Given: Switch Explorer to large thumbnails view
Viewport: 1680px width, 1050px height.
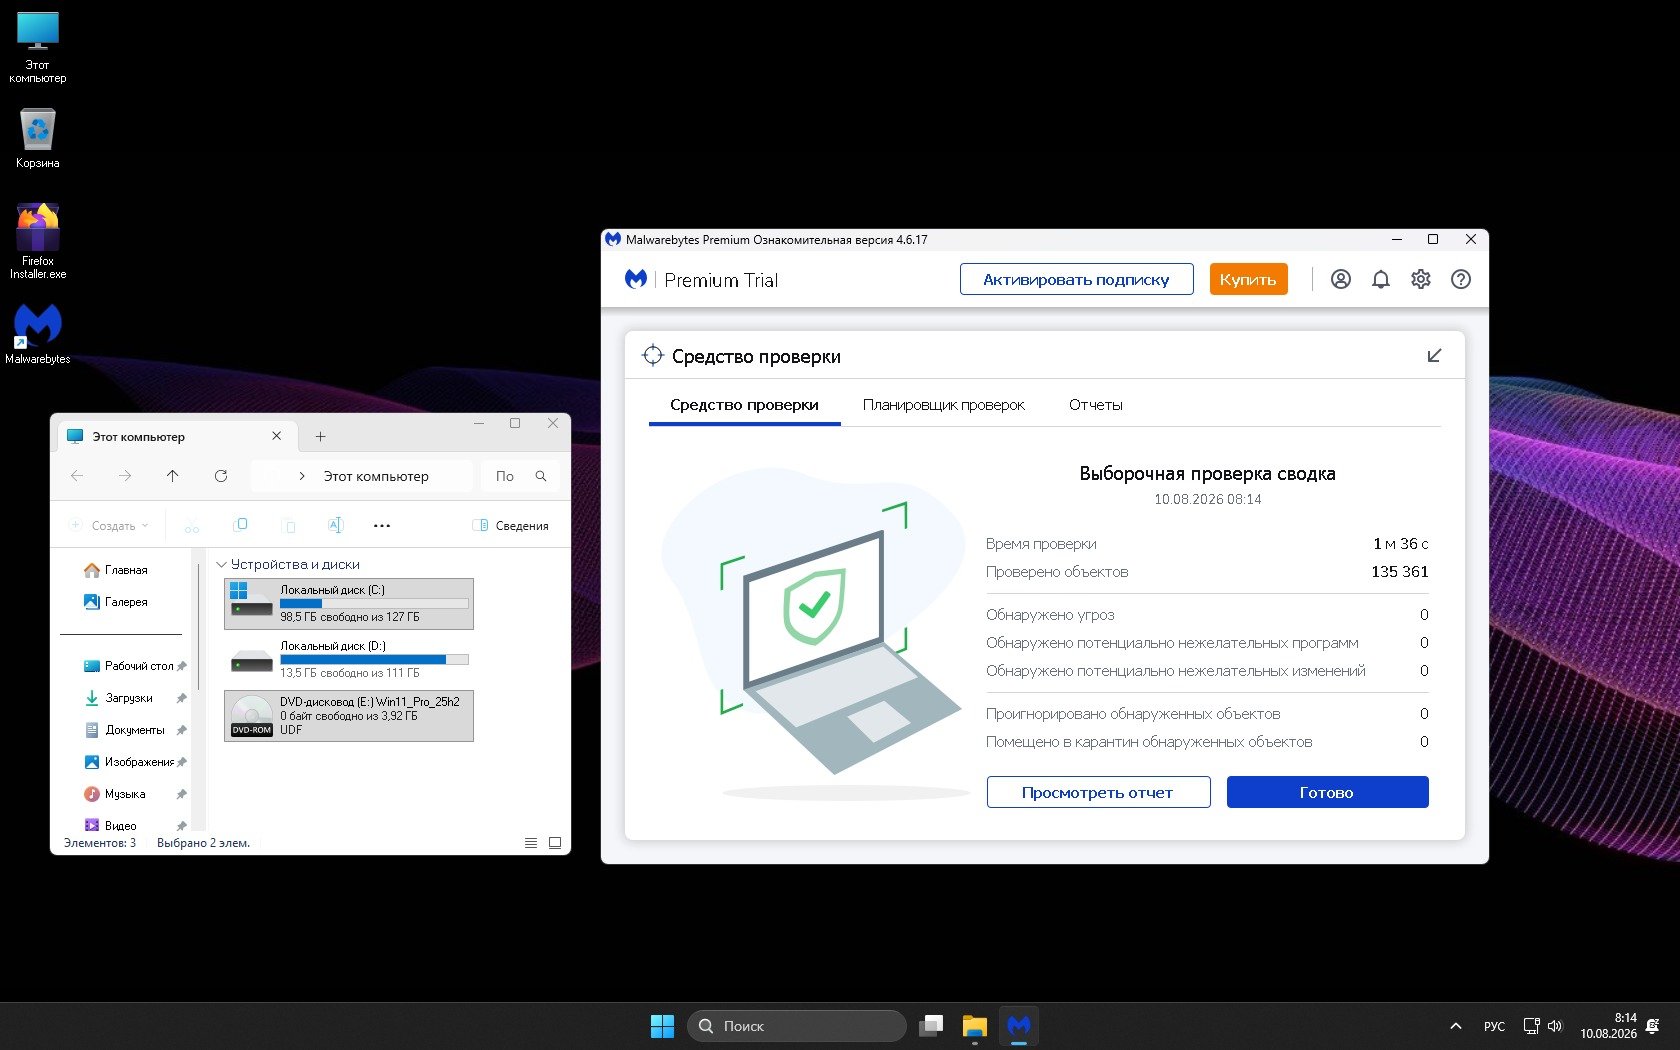Looking at the screenshot, I should (x=555, y=843).
